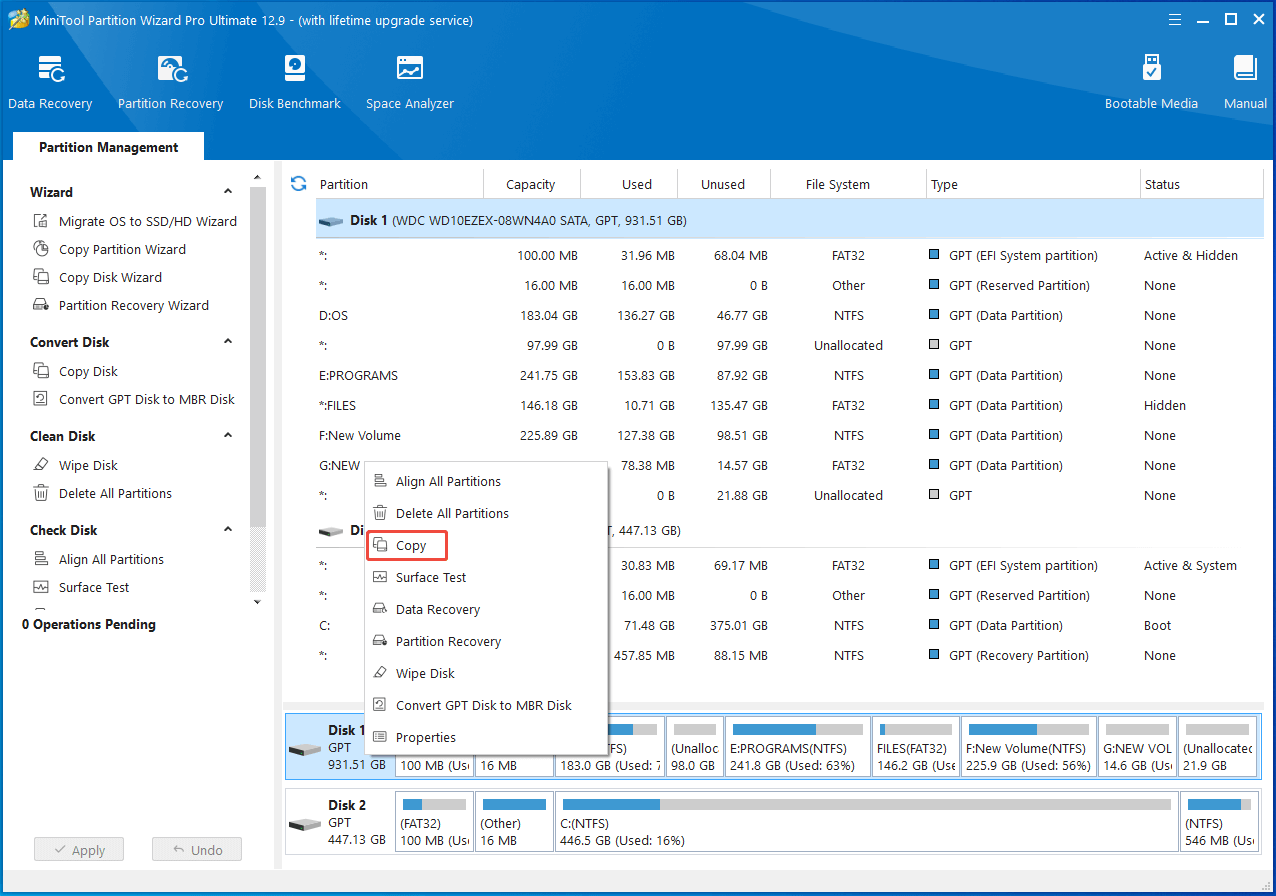Collapse the Convert Disk section

tap(228, 342)
